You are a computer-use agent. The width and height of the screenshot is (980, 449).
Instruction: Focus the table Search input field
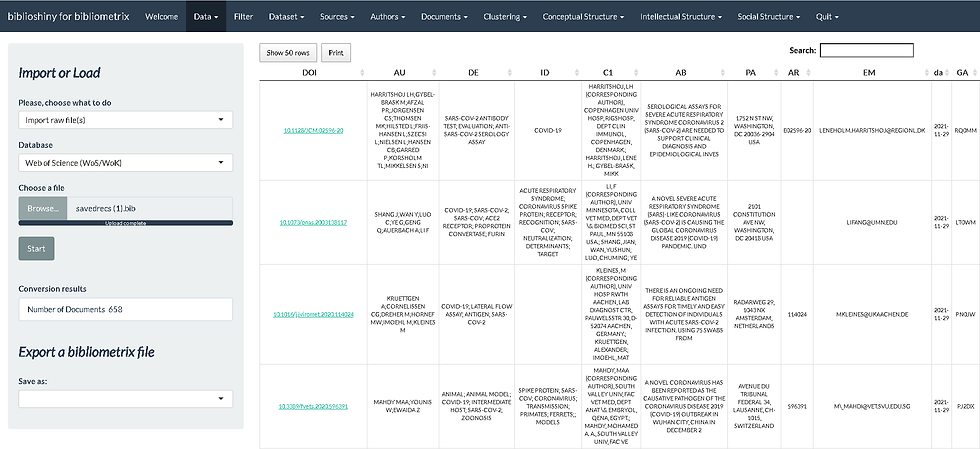pos(866,50)
